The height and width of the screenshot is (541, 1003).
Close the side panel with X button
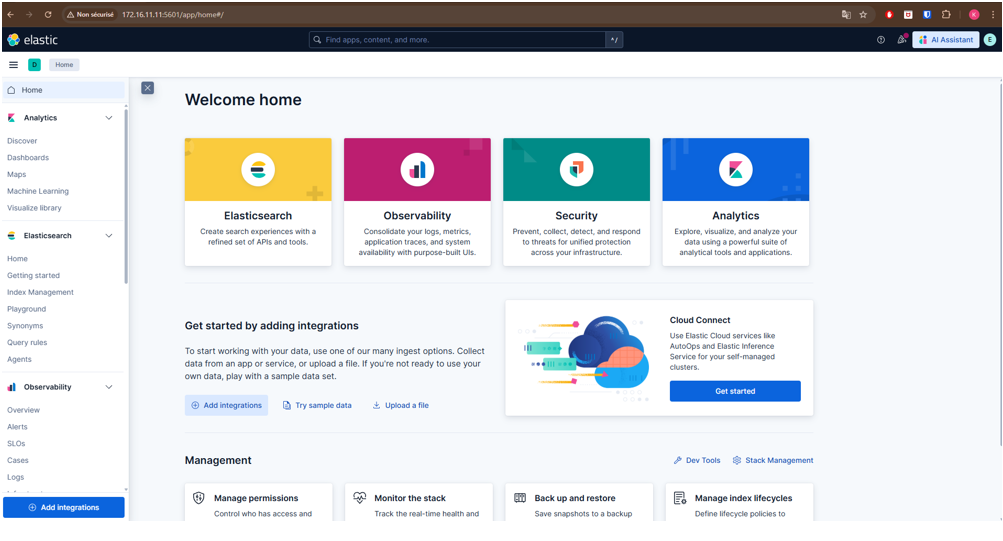coord(148,88)
